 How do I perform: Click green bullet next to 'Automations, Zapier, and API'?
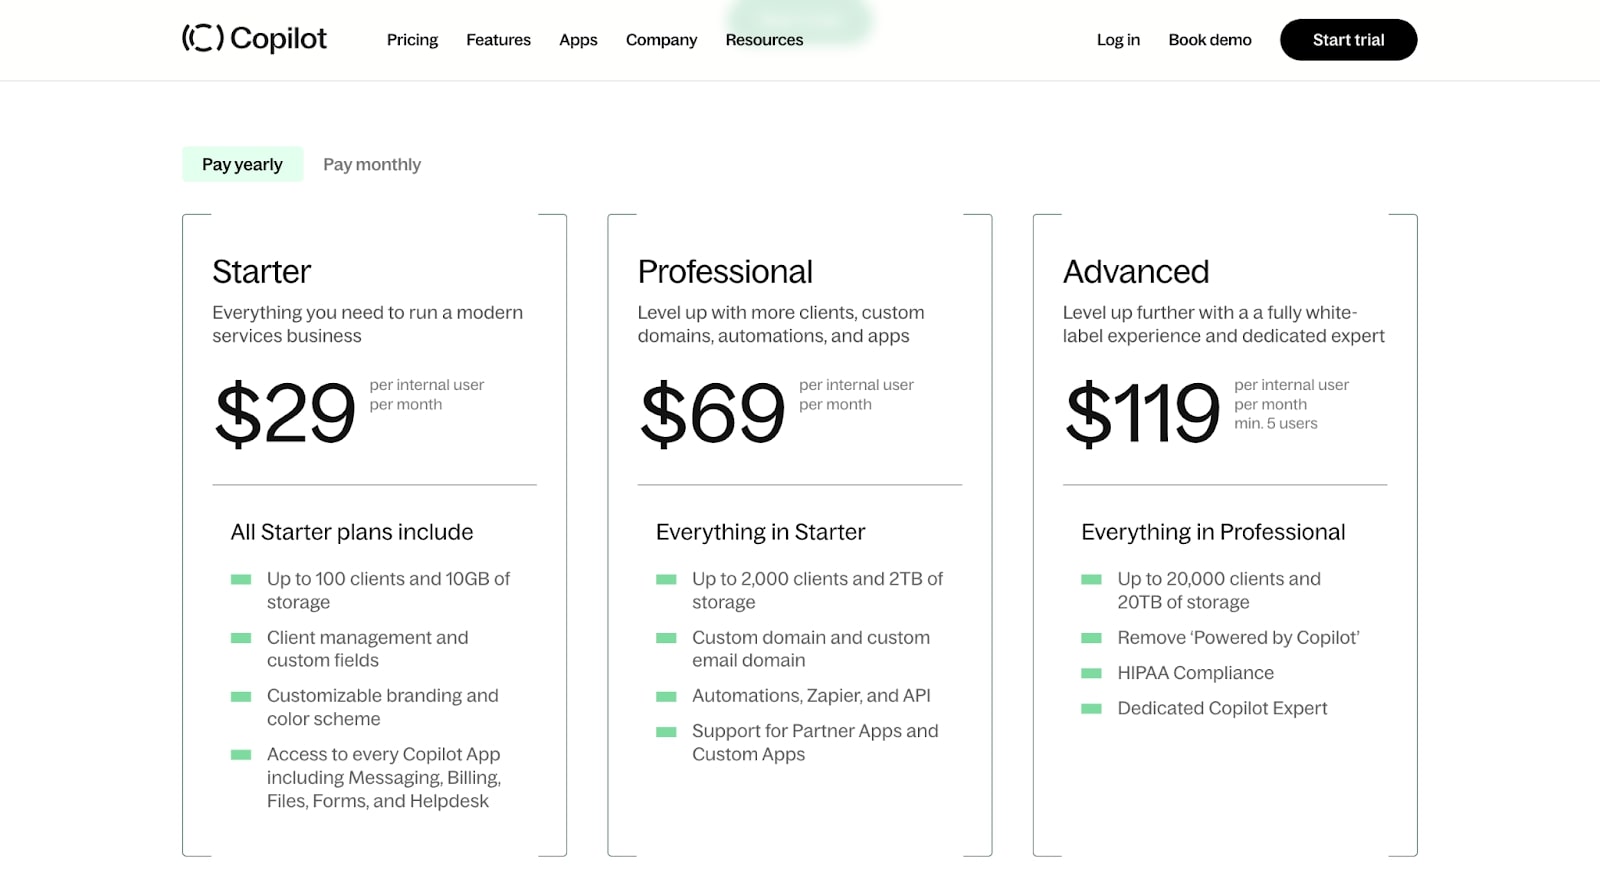tap(666, 696)
